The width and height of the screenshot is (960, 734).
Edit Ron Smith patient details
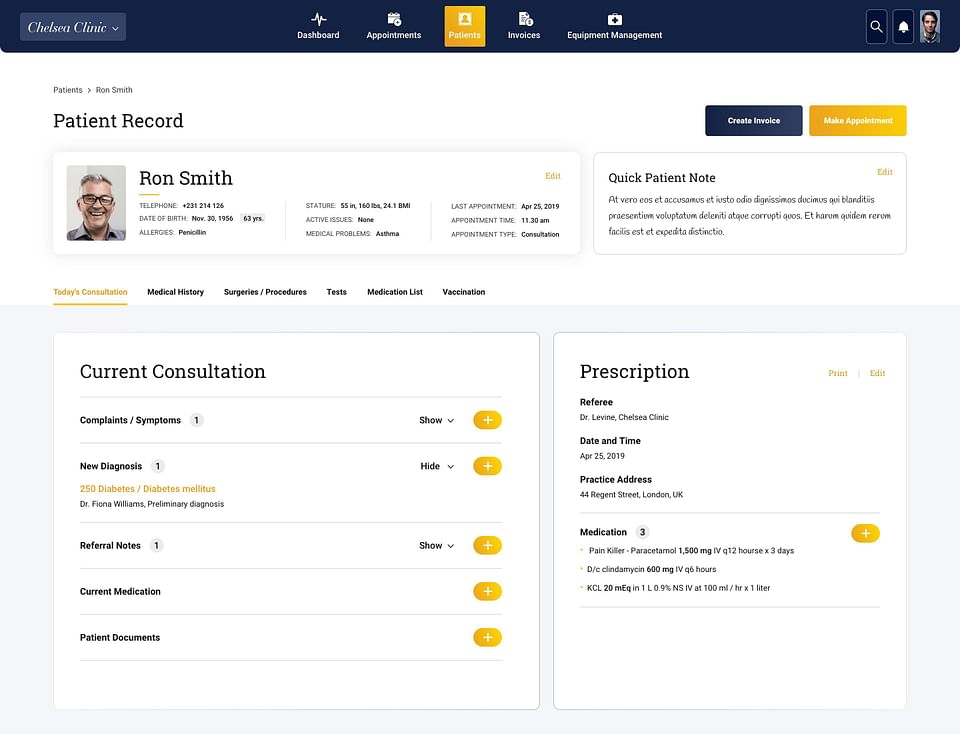[x=553, y=176]
